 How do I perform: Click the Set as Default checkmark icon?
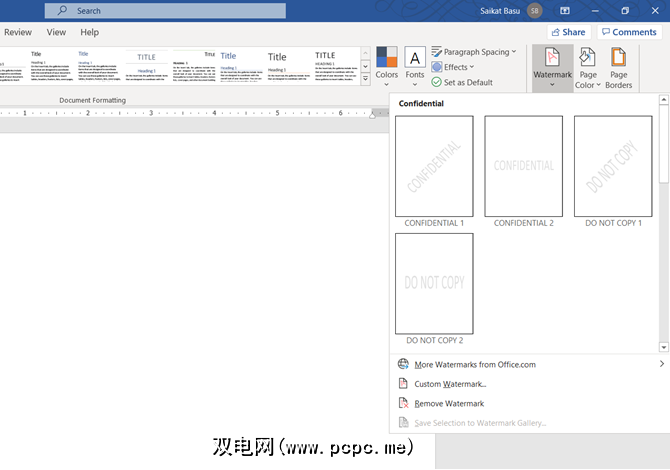point(437,83)
